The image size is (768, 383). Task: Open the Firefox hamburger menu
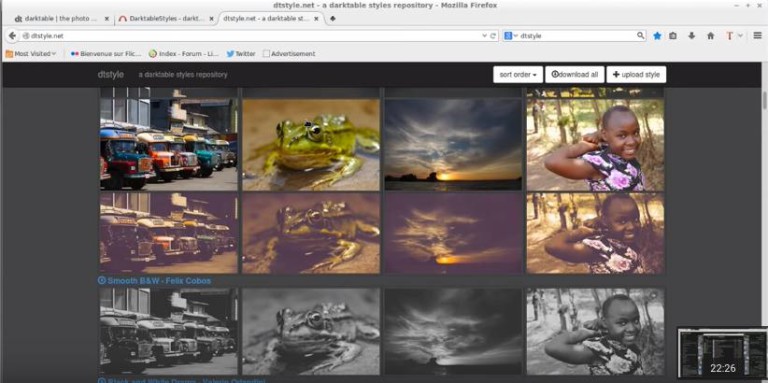757,36
